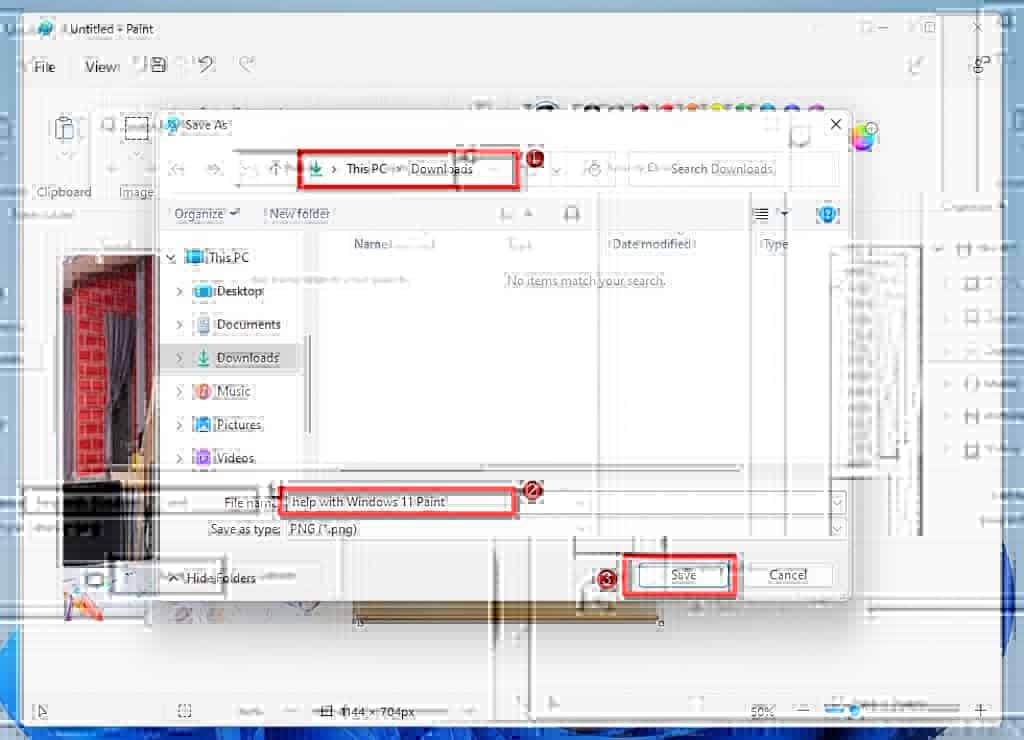Screen dimensions: 1024x740
Task: Expand the Music tree node
Action: (x=180, y=392)
